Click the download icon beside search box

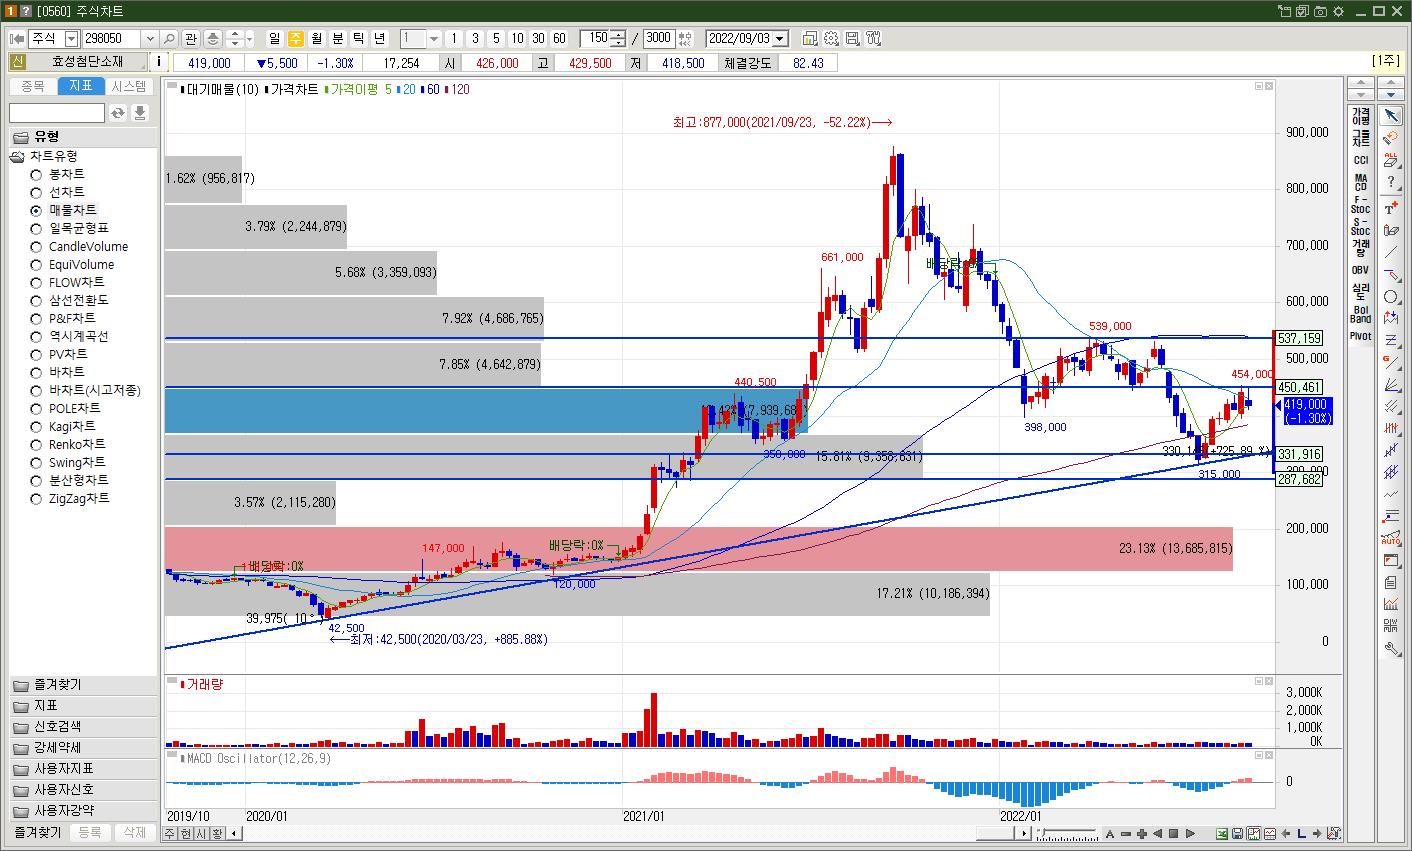coord(140,113)
